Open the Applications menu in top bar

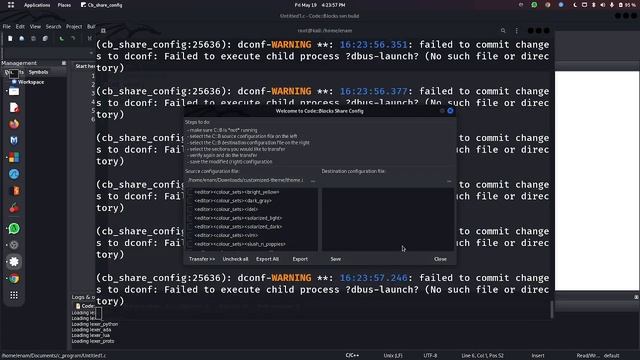(x=37, y=5)
